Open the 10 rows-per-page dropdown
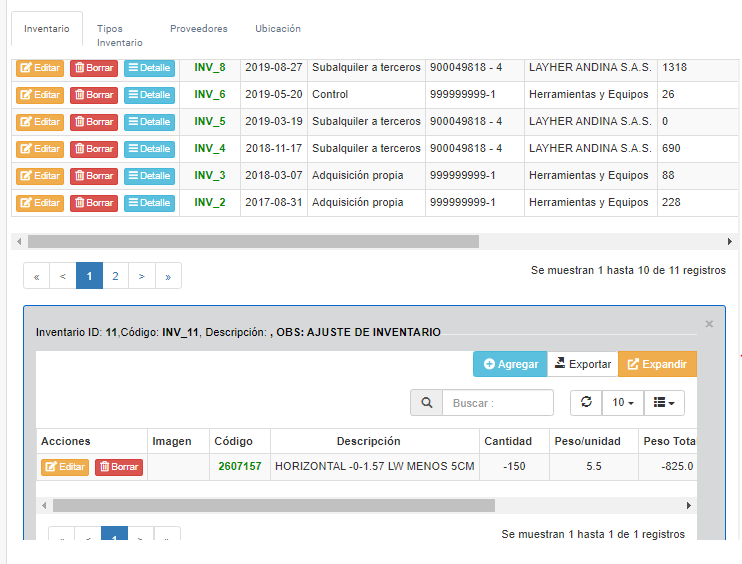The height and width of the screenshot is (564, 742). pyautogui.click(x=623, y=403)
